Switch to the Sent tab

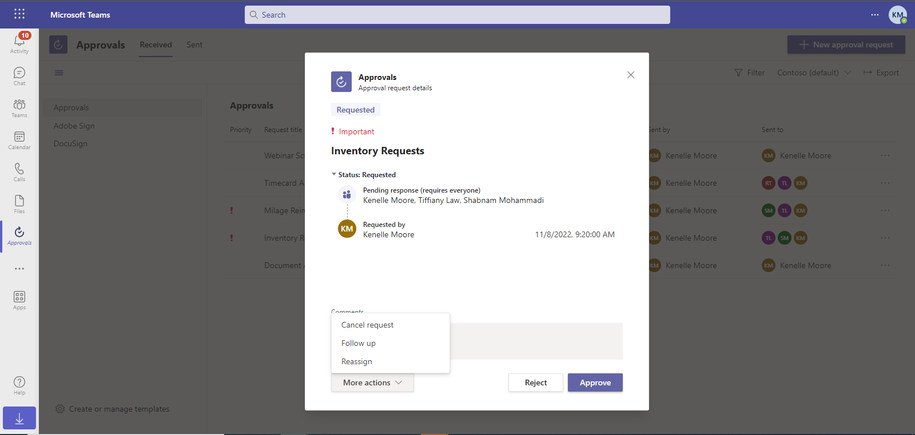pos(194,44)
